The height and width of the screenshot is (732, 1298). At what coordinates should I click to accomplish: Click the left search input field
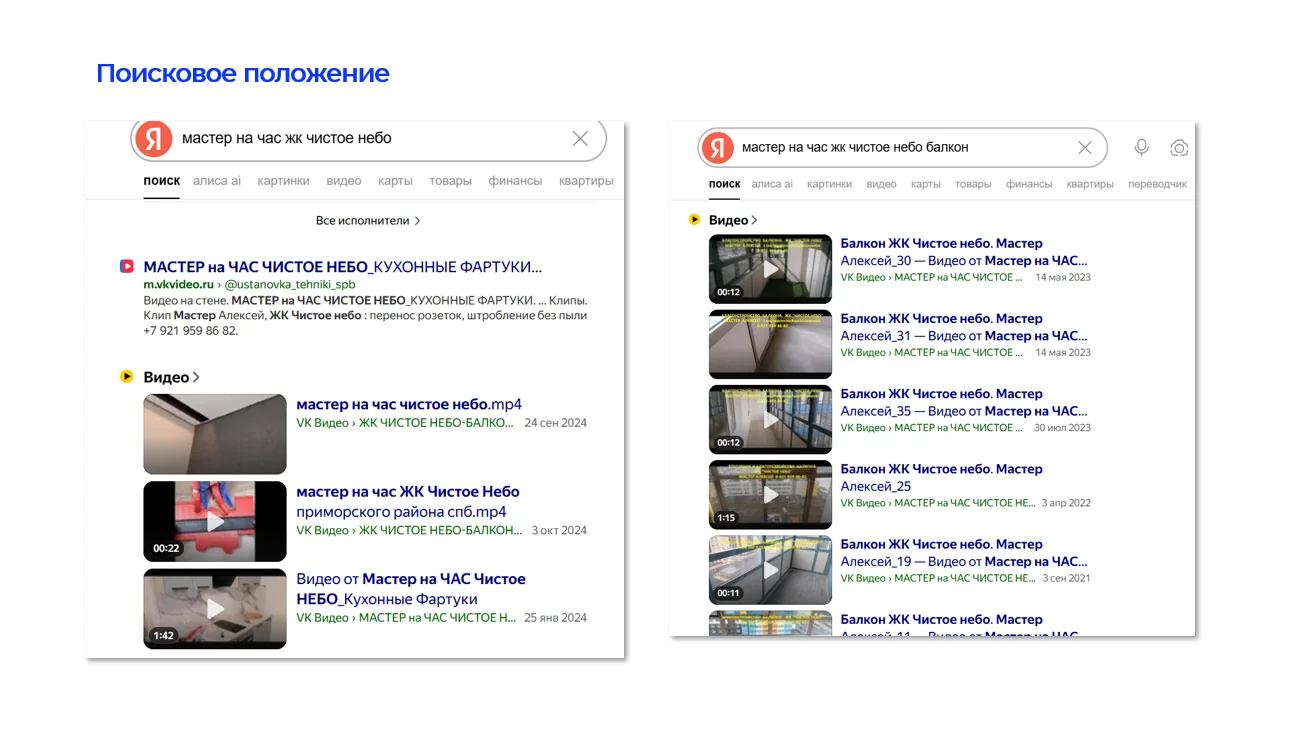coord(370,139)
